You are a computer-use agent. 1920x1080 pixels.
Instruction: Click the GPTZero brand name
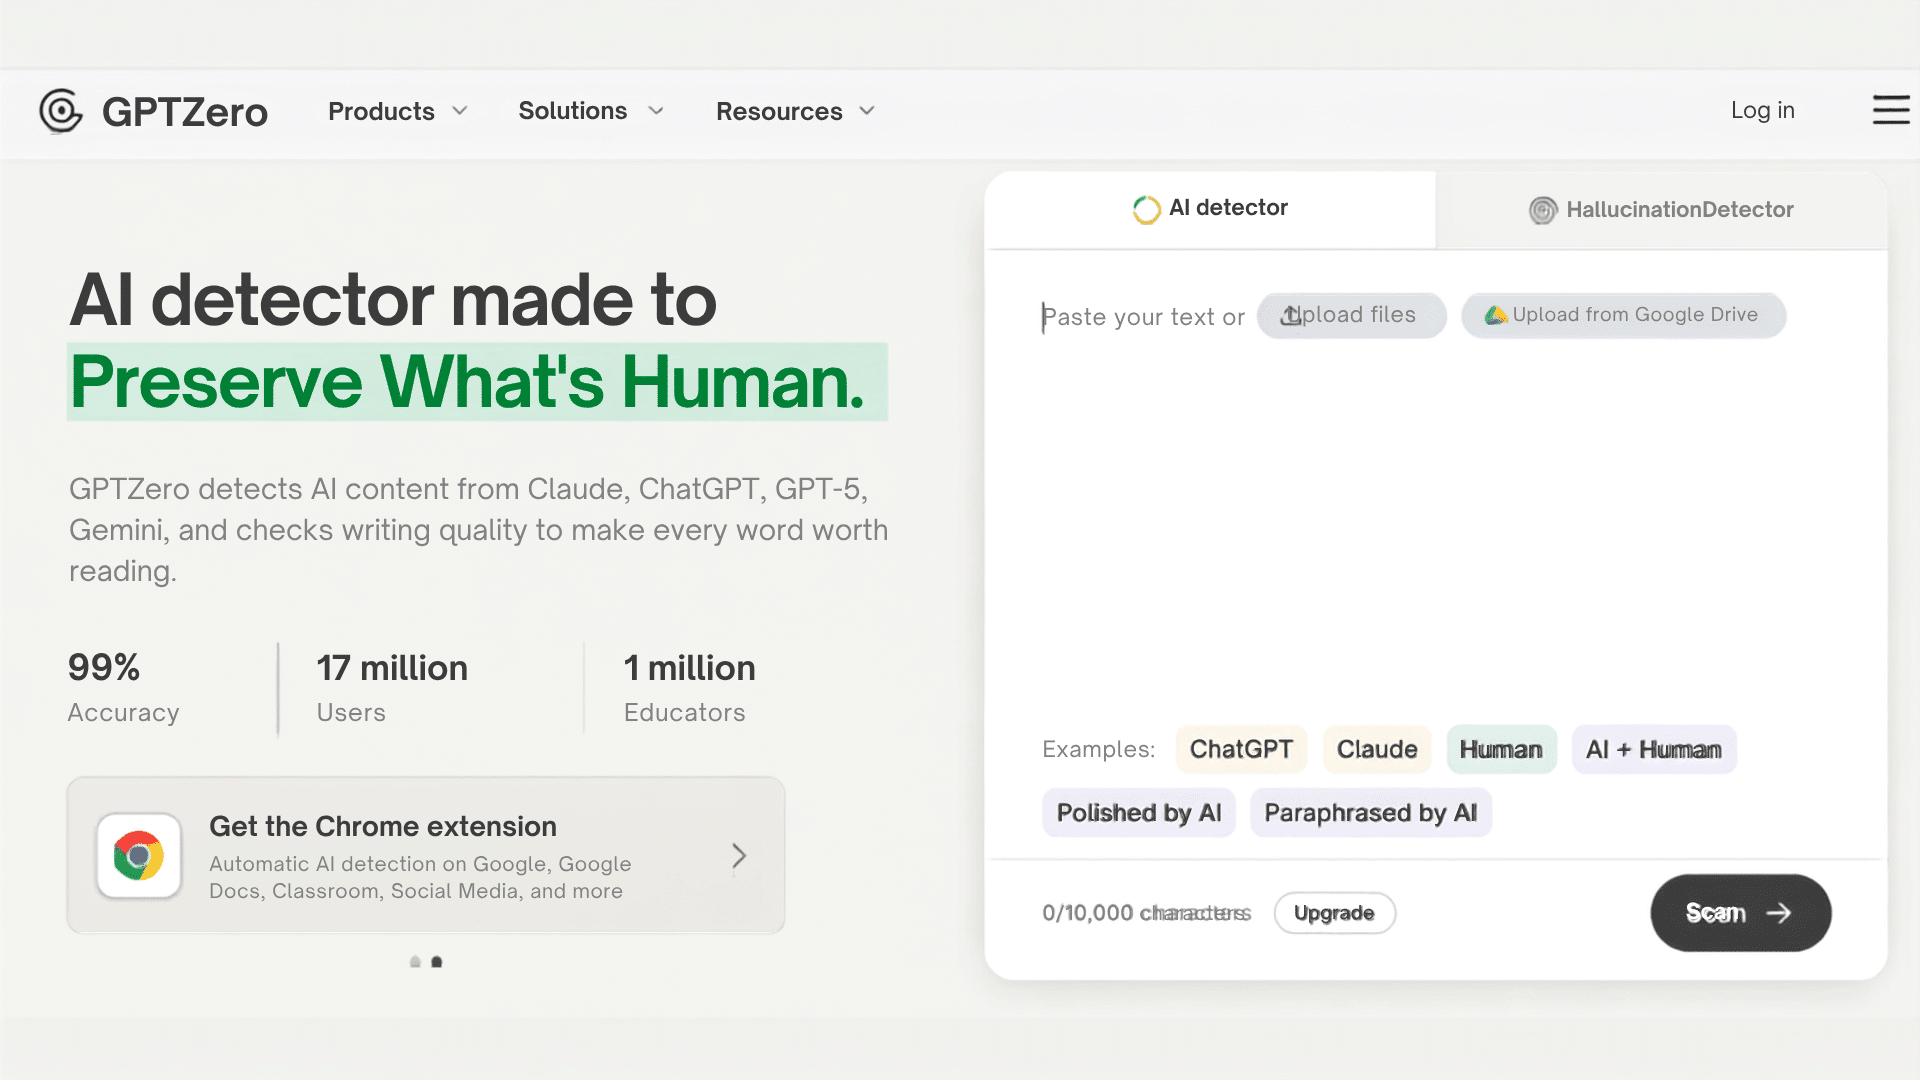coord(185,112)
